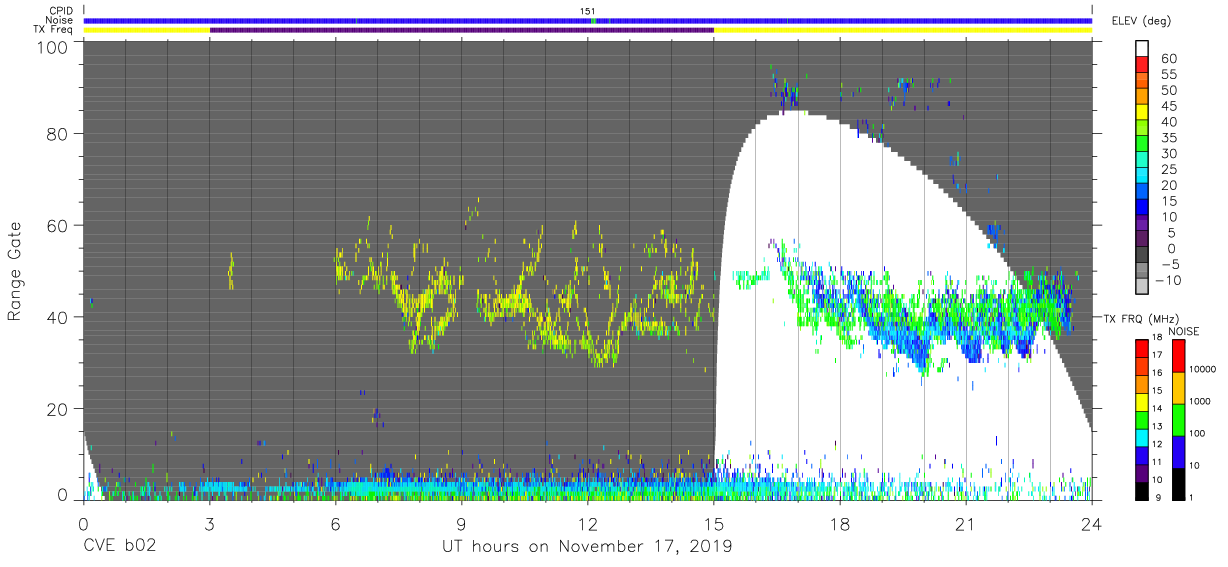Viewport: 1228px width, 567px height.
Task: Click the 'Noise' label at top left
Action: click(x=60, y=20)
